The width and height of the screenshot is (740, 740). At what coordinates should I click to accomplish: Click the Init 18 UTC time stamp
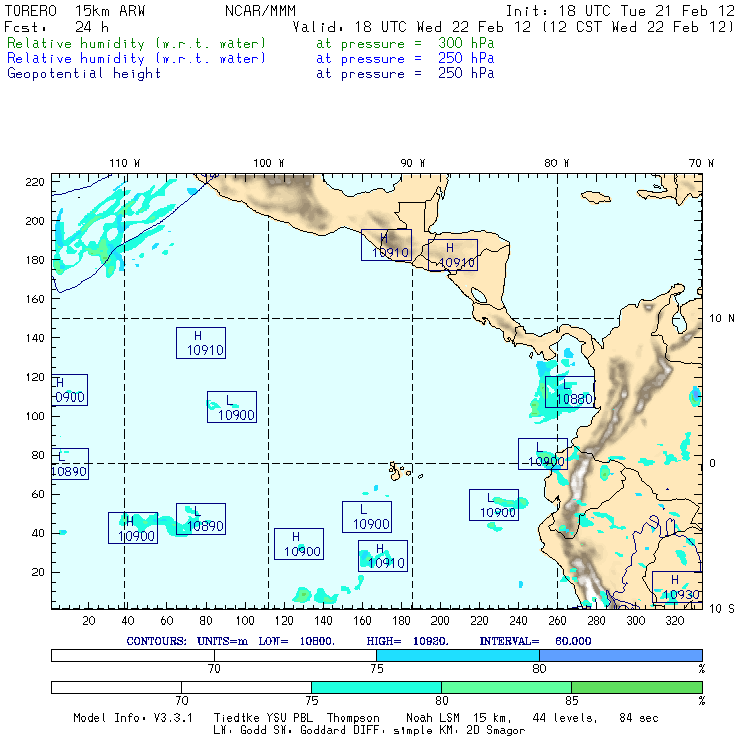[x=620, y=11]
